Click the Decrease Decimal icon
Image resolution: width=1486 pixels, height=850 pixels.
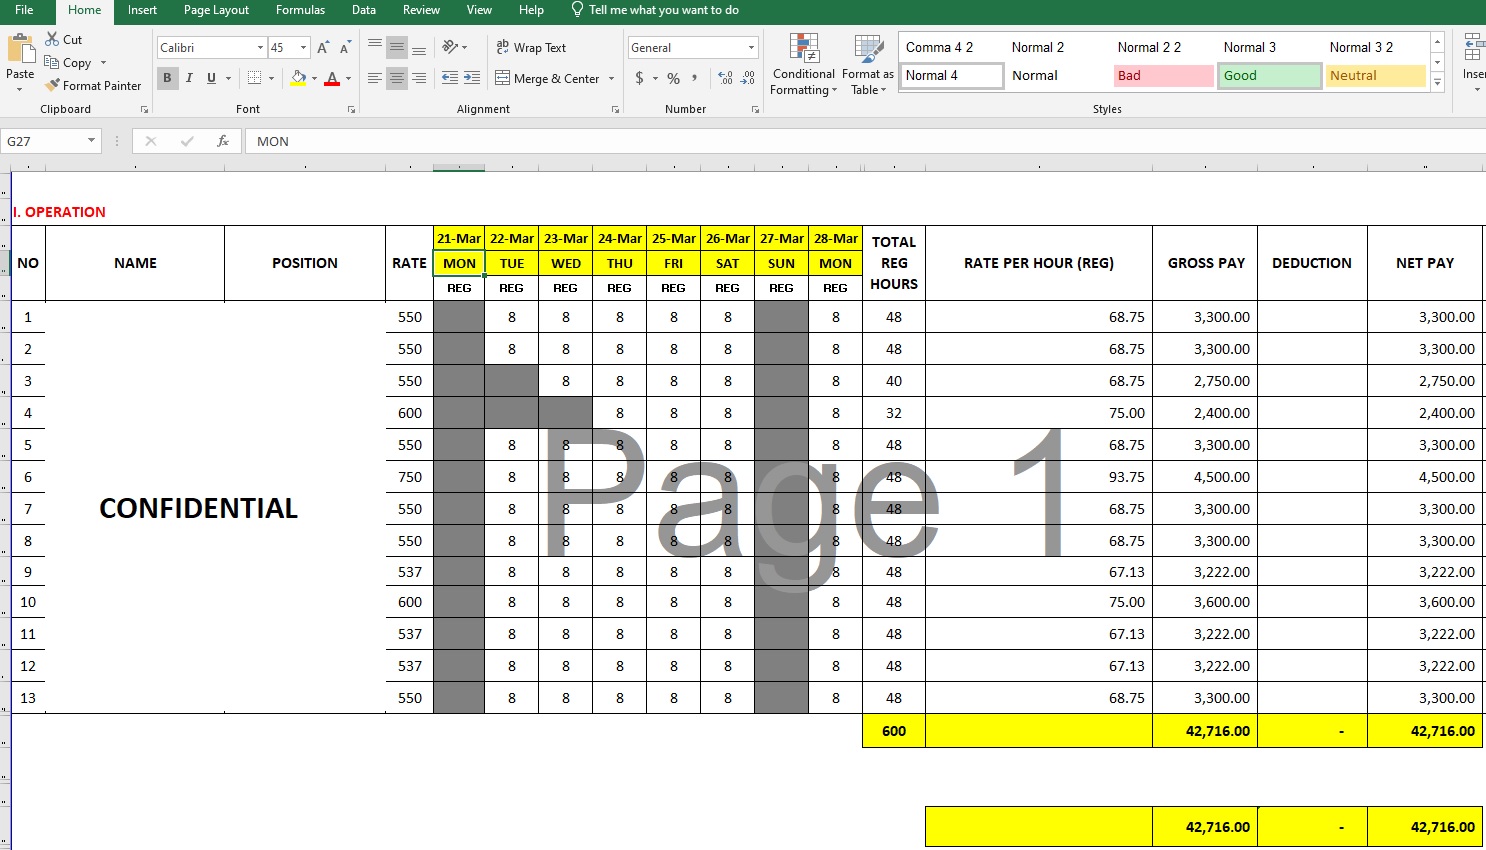click(748, 78)
